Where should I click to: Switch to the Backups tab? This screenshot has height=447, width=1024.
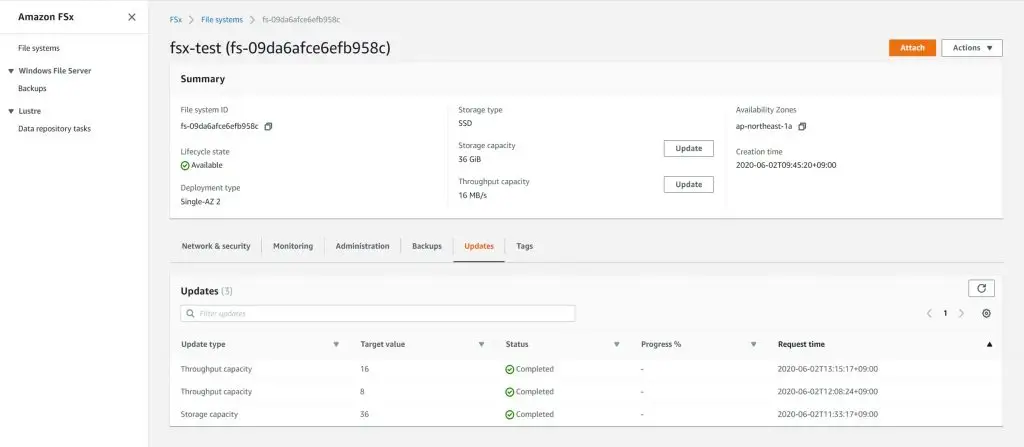tap(427, 246)
